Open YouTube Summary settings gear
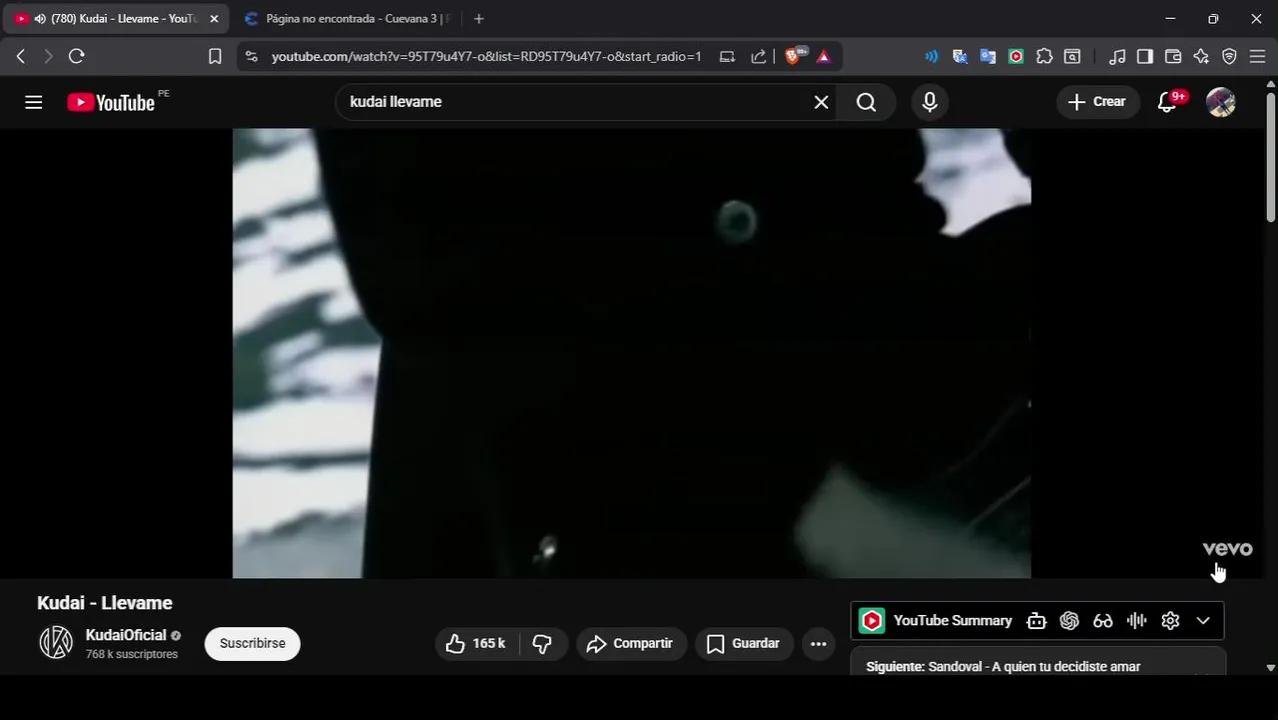 (x=1170, y=621)
